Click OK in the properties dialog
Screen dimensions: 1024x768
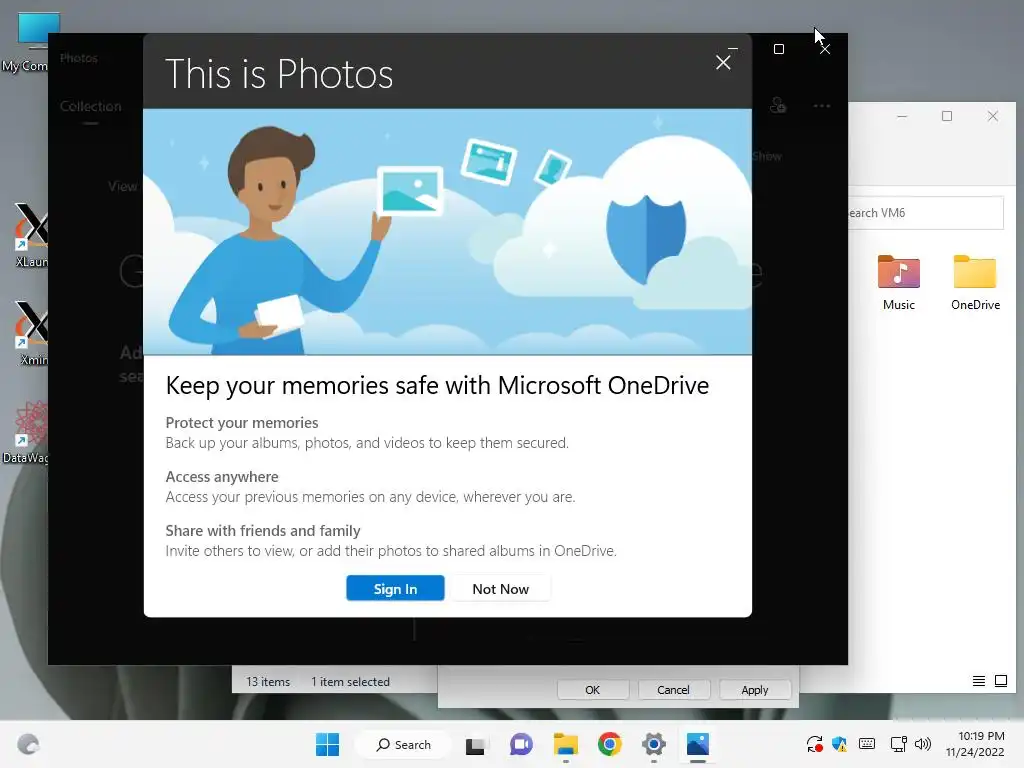pyautogui.click(x=592, y=690)
